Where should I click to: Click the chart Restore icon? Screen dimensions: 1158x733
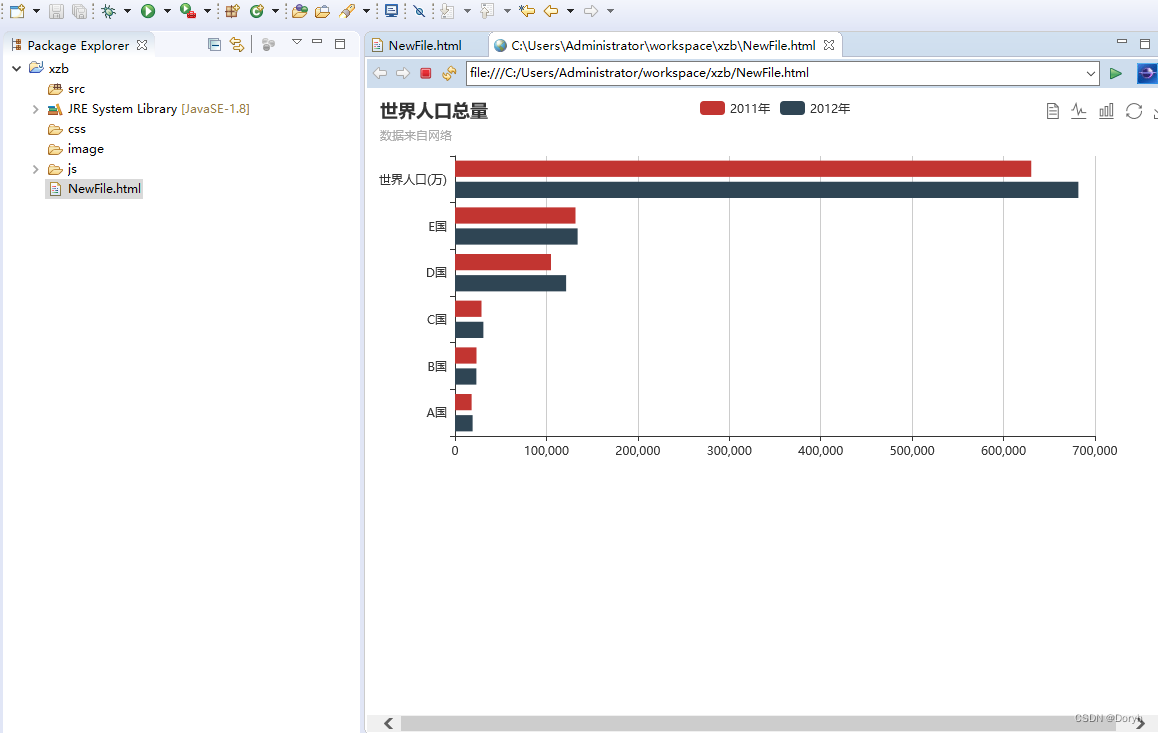(x=1134, y=111)
